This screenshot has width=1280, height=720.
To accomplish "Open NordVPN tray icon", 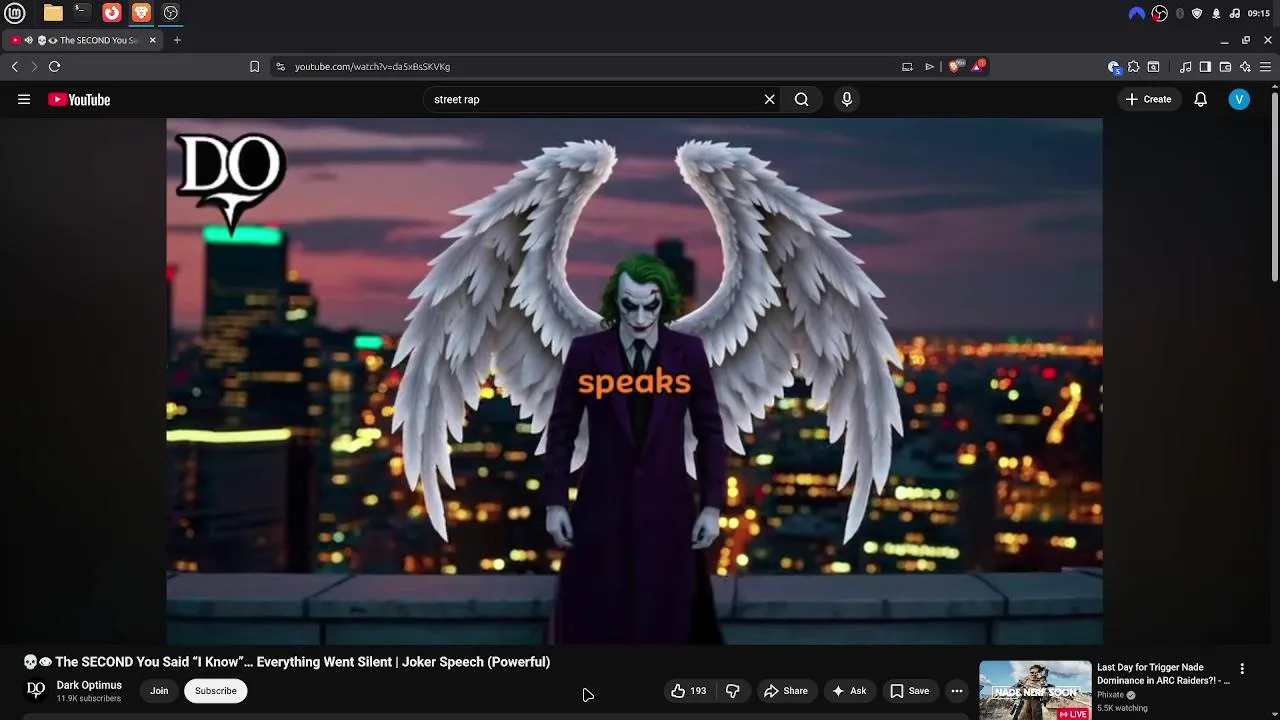I will point(1137,13).
